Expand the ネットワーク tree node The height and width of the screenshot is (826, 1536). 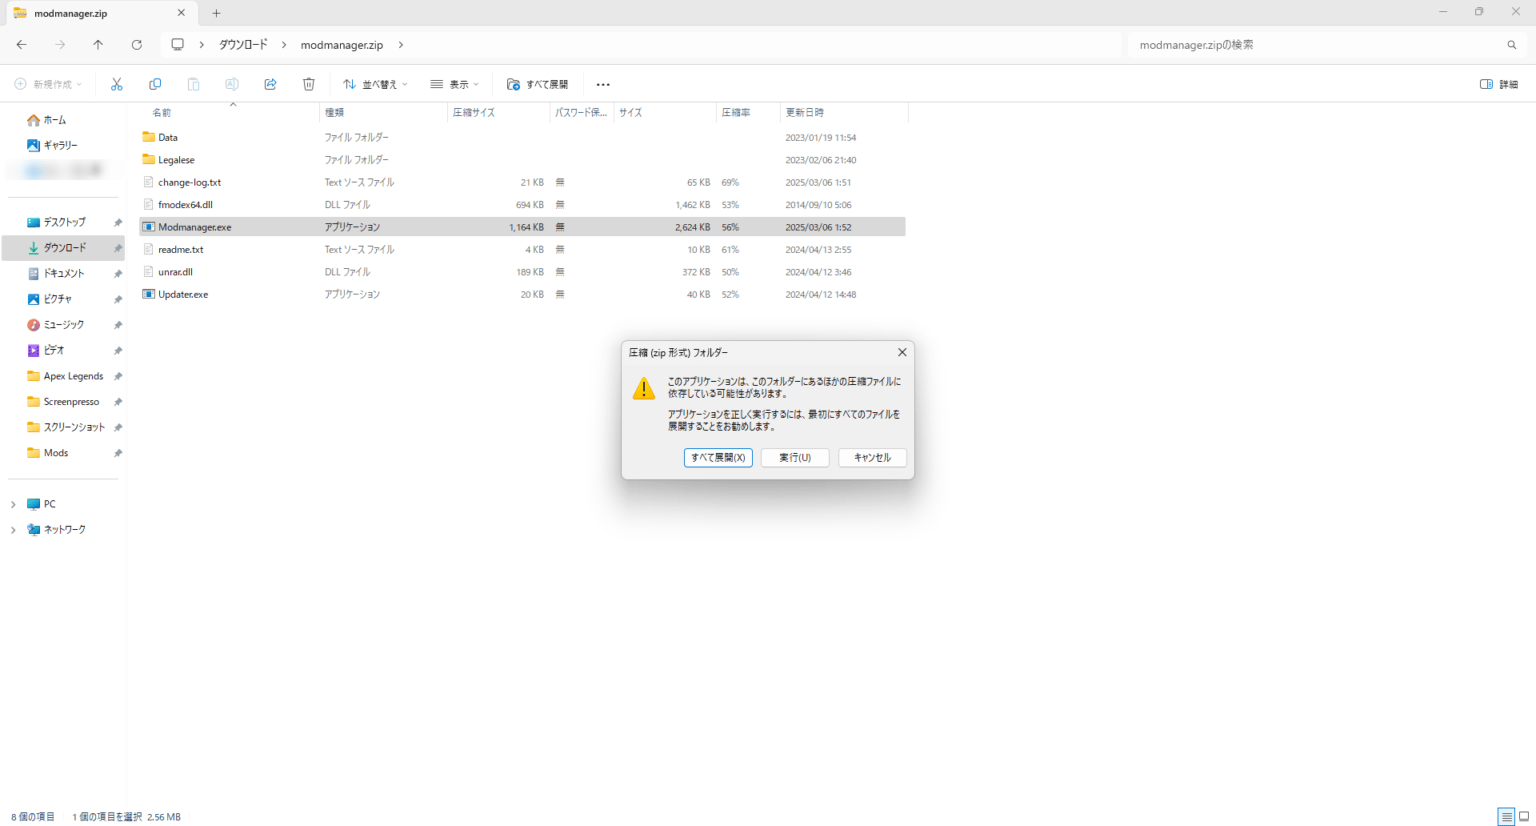[13, 530]
